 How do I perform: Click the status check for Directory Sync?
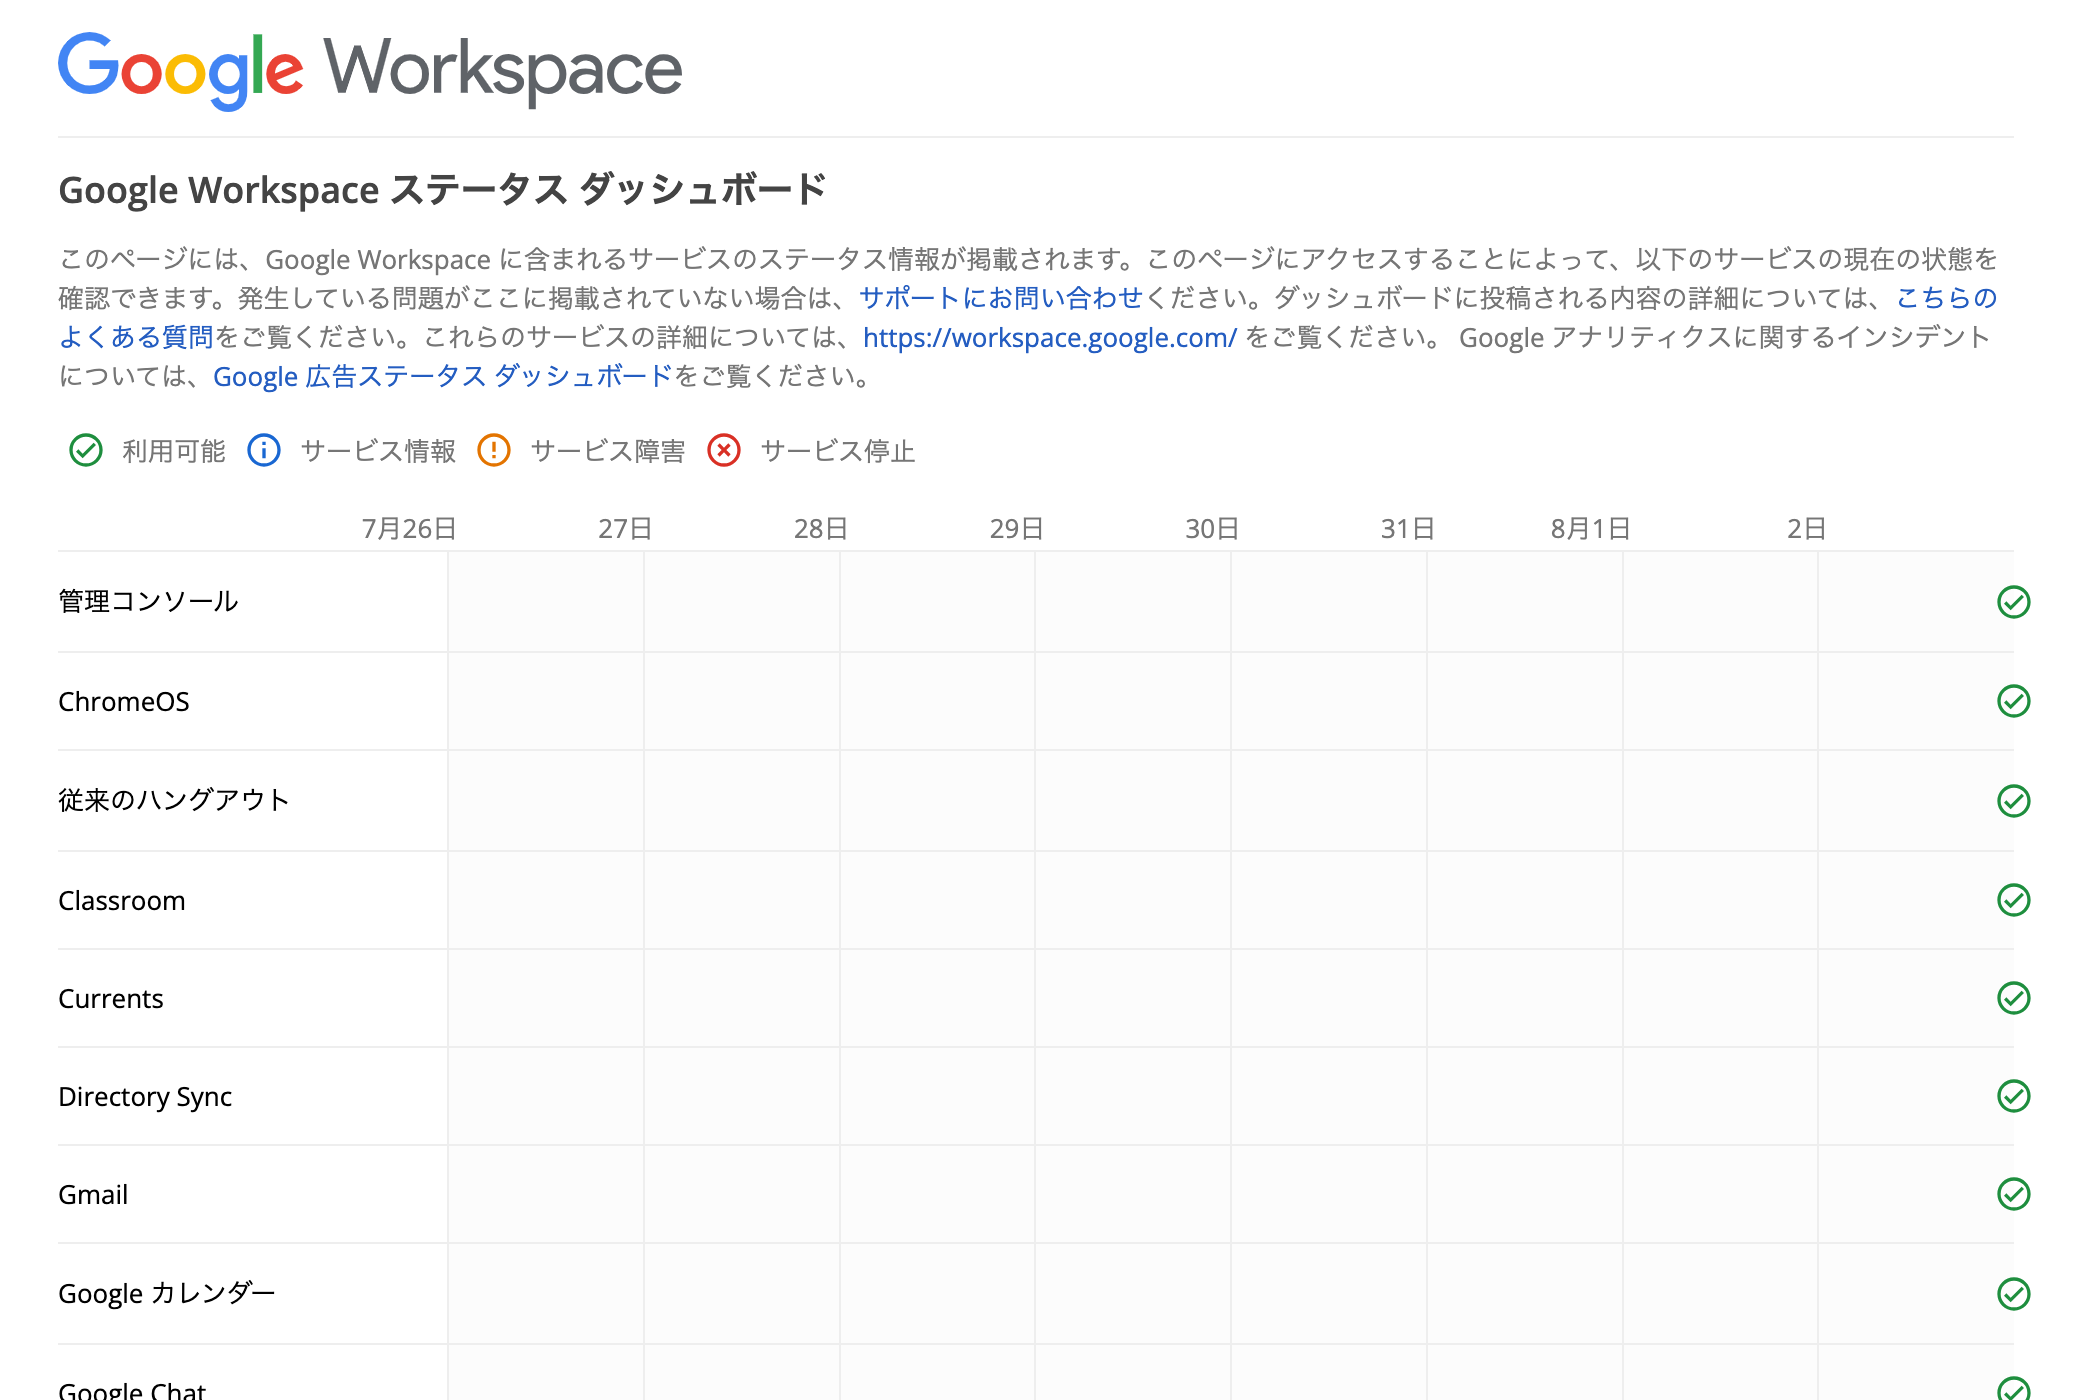[x=2013, y=1096]
